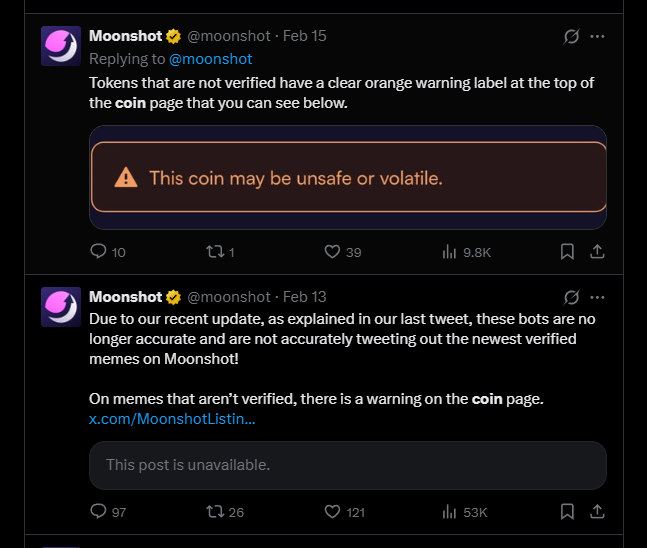Share the Feb 15 Moonshot tweet
The width and height of the screenshot is (647, 548).
point(597,251)
